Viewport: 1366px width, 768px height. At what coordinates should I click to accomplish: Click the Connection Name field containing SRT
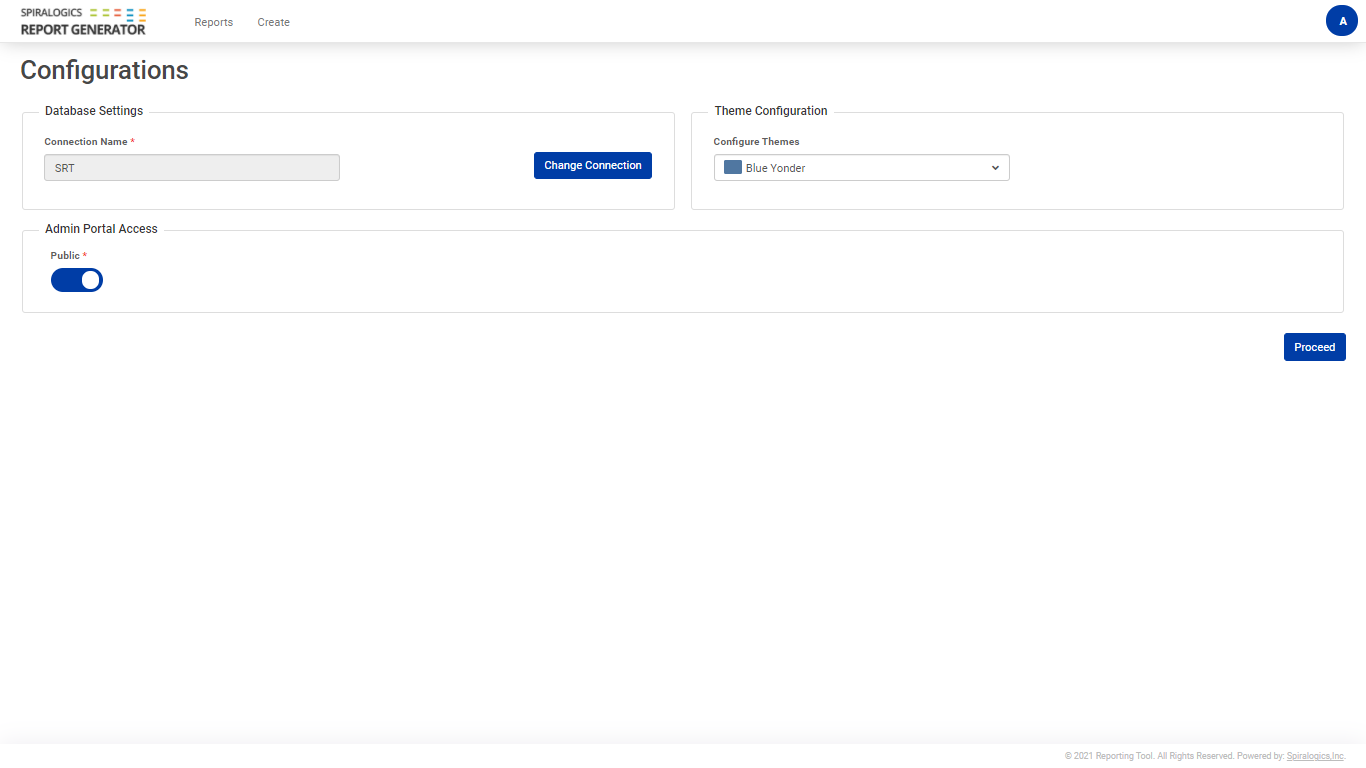click(x=192, y=168)
